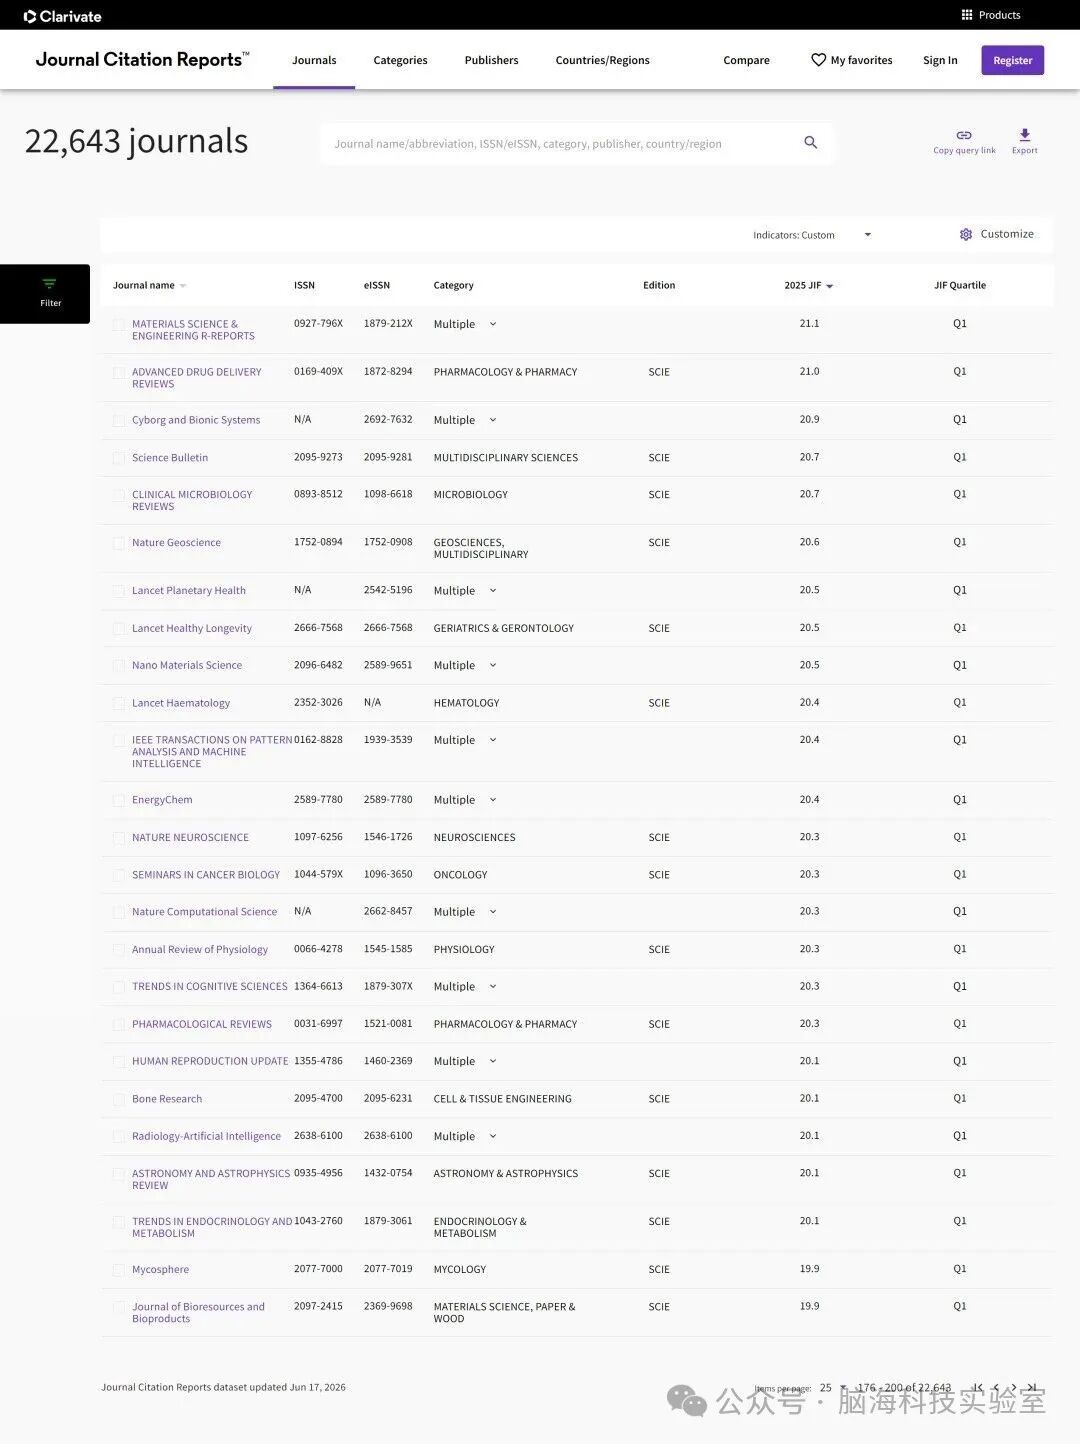Open the Filter panel
Image resolution: width=1080 pixels, height=1444 pixels.
45,293
